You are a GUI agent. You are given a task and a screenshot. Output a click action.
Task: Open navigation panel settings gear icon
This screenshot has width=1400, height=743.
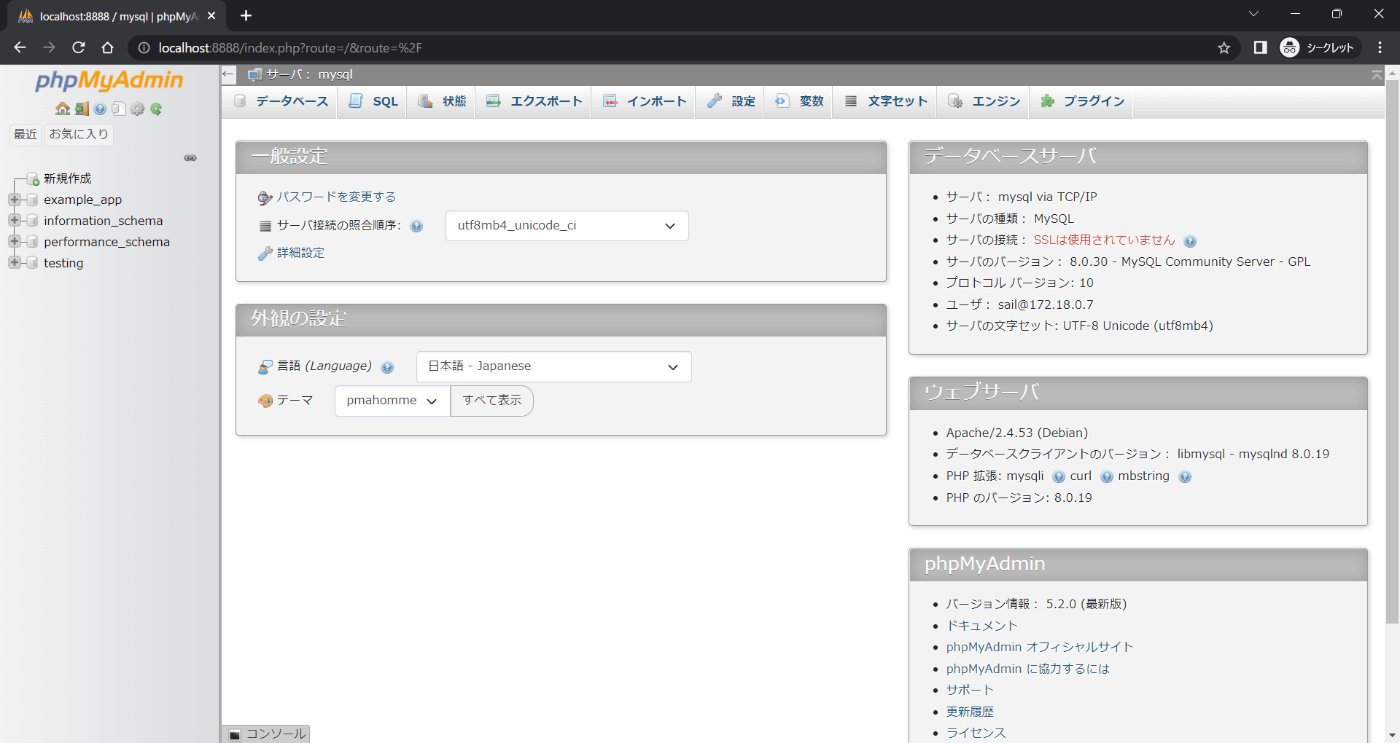[137, 109]
